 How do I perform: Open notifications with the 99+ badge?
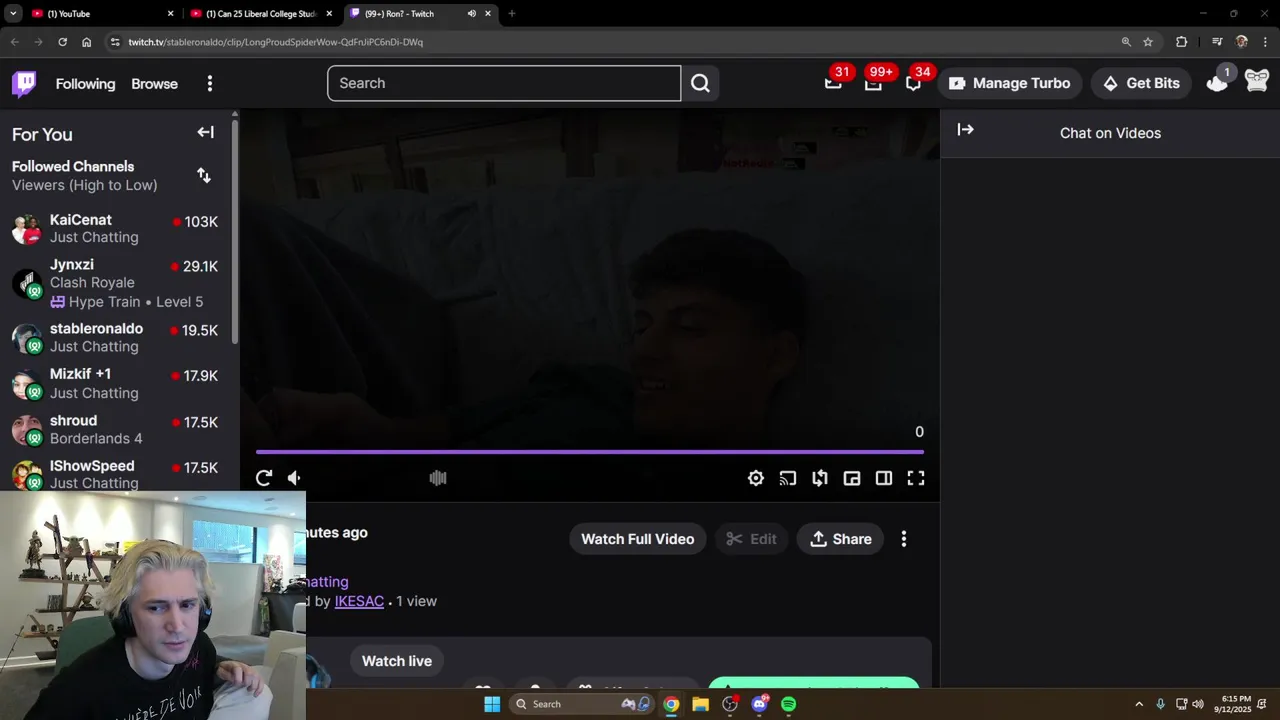click(873, 82)
